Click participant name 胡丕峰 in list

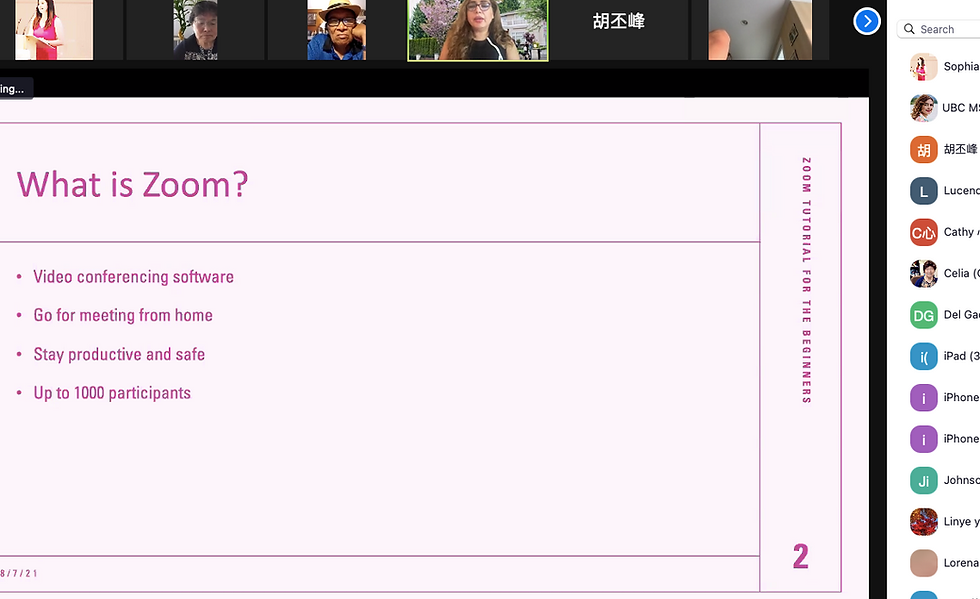pos(961,149)
